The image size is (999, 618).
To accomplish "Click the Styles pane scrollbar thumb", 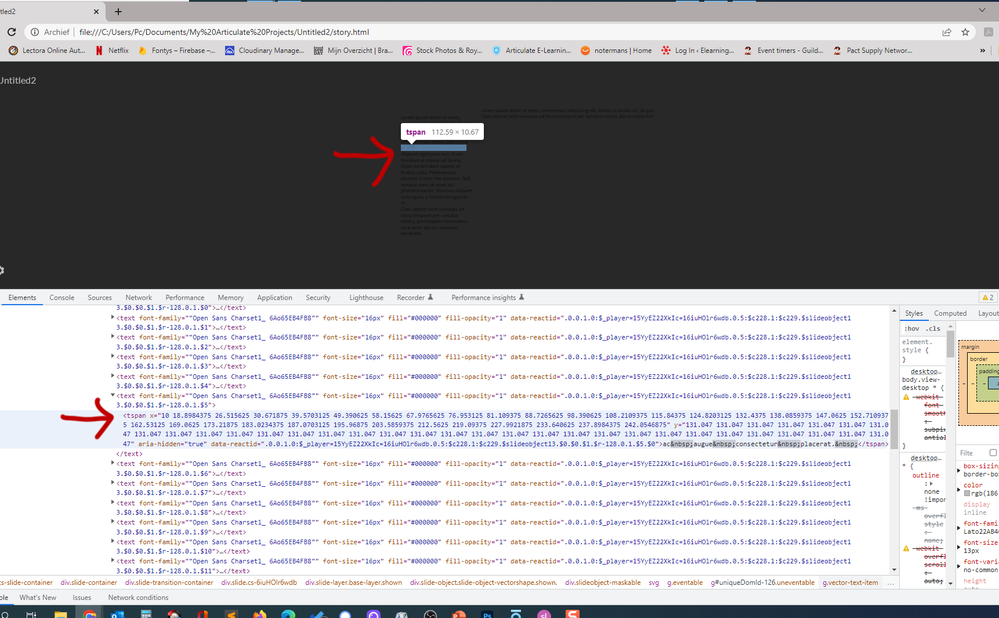I will tap(951, 344).
